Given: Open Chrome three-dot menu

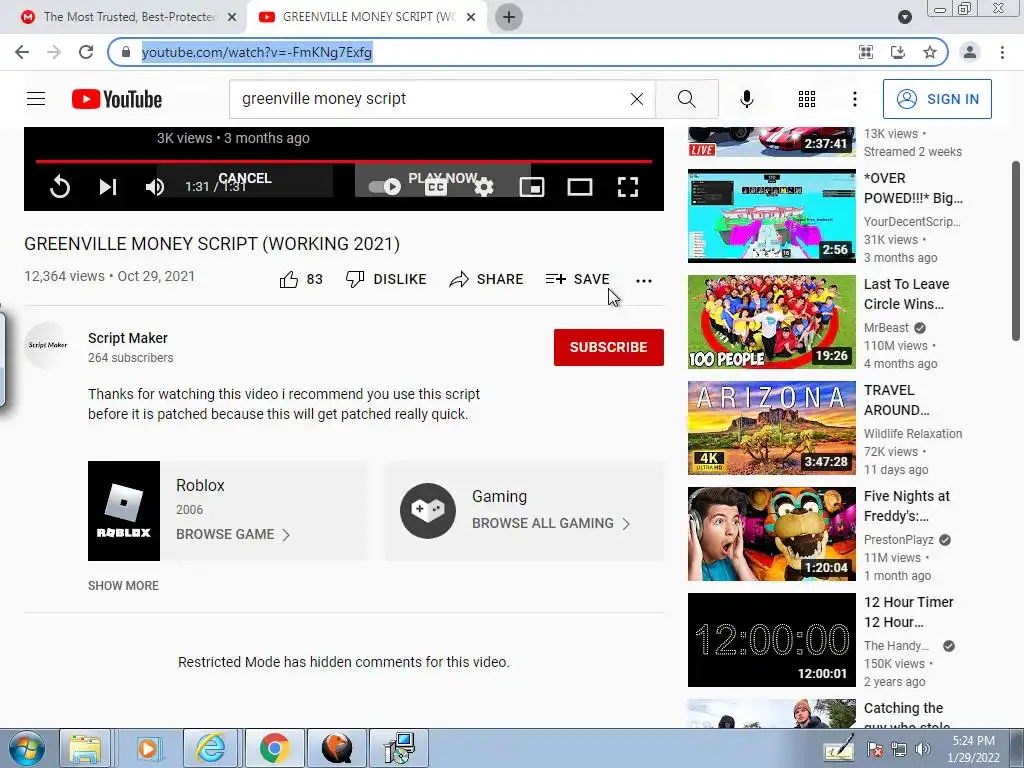Looking at the screenshot, I should (x=1002, y=52).
